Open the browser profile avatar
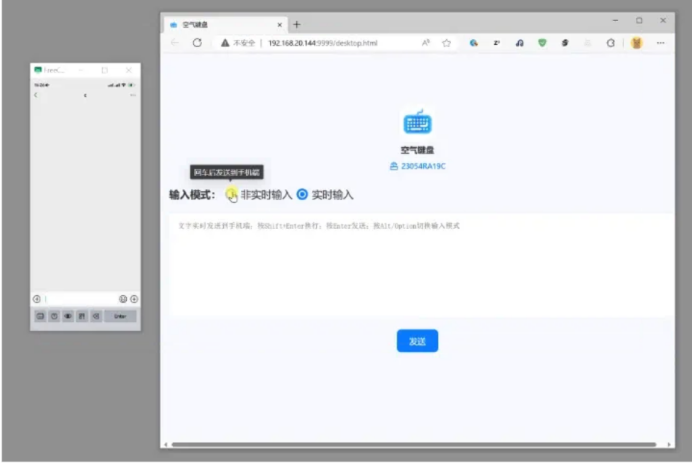Image resolution: width=692 pixels, height=463 pixels. coord(636,43)
